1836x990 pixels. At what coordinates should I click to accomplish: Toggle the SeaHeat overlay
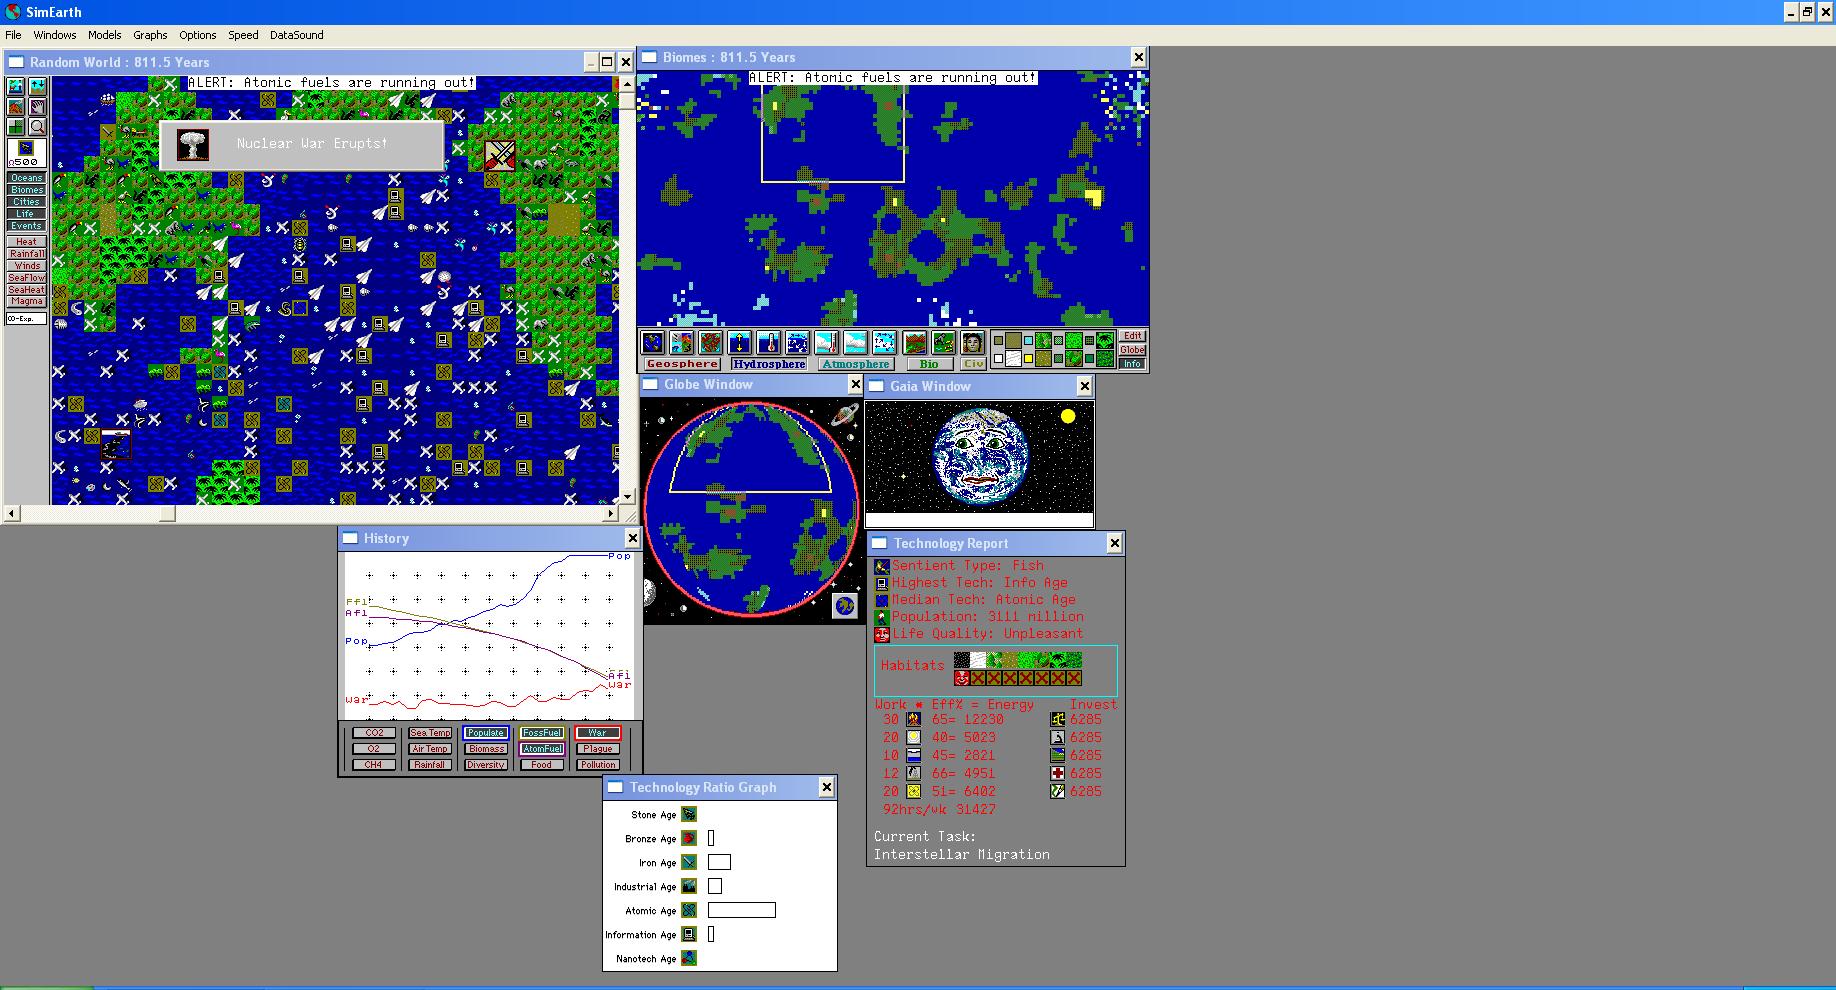[27, 290]
